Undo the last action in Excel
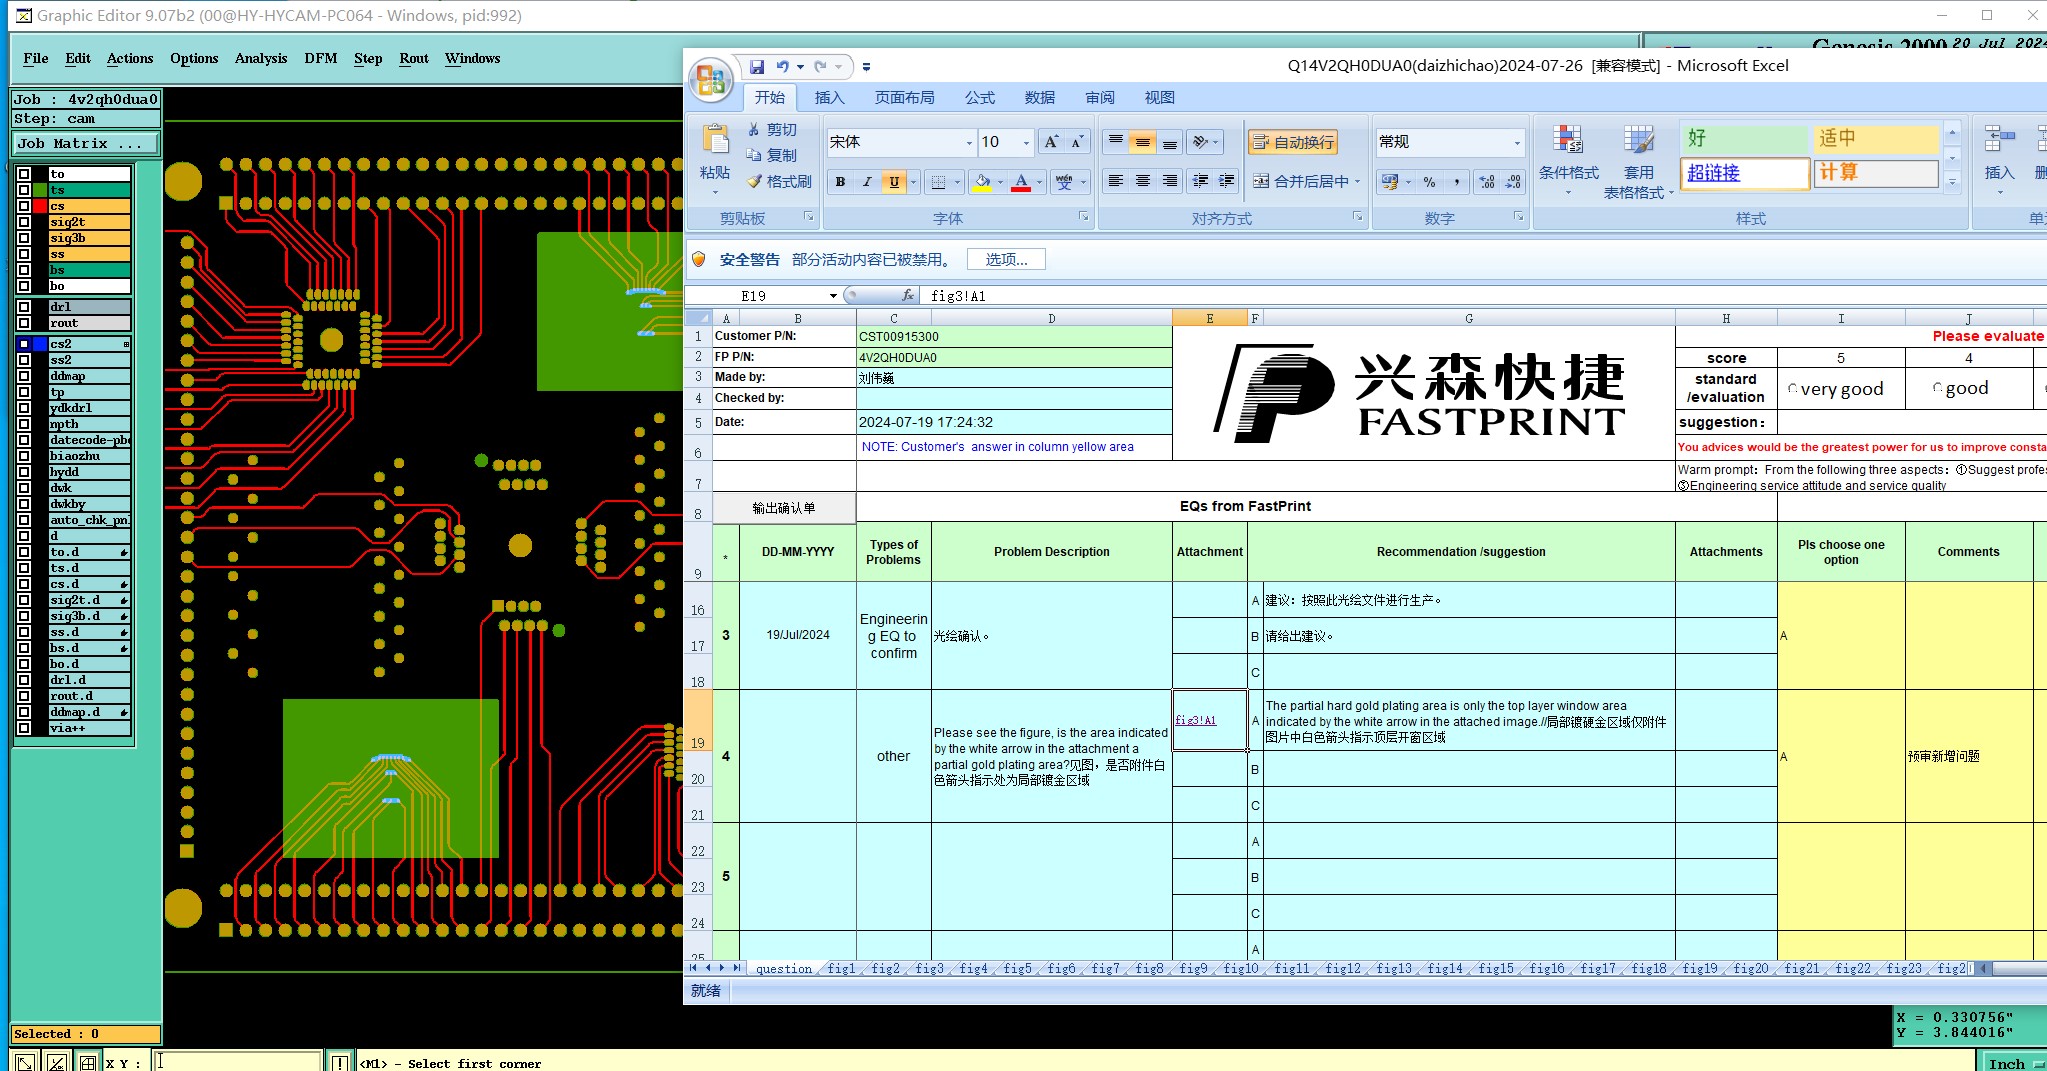Image resolution: width=2047 pixels, height=1071 pixels. point(782,67)
